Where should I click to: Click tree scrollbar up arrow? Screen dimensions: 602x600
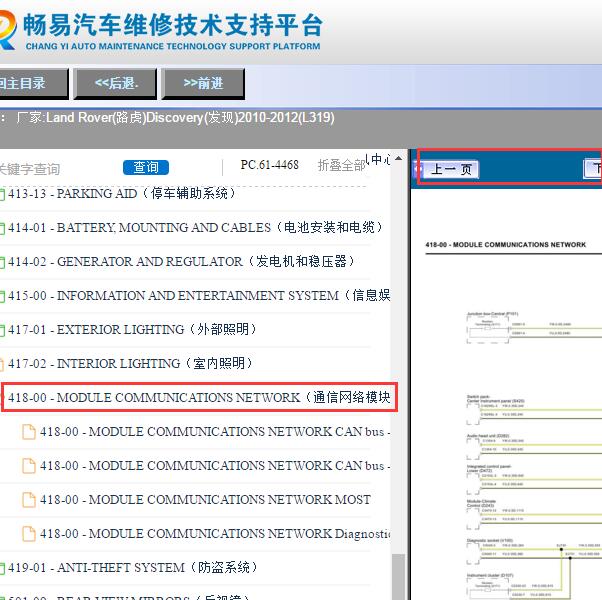pyautogui.click(x=399, y=158)
